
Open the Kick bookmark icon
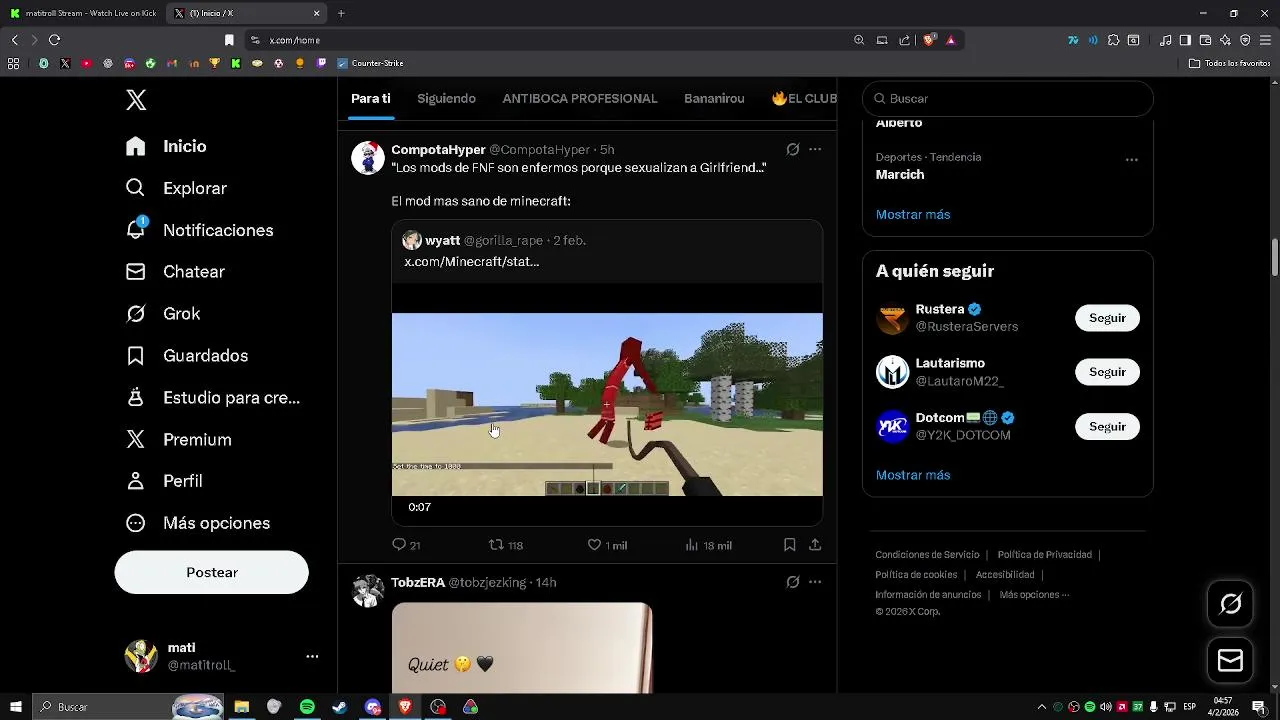(x=236, y=63)
